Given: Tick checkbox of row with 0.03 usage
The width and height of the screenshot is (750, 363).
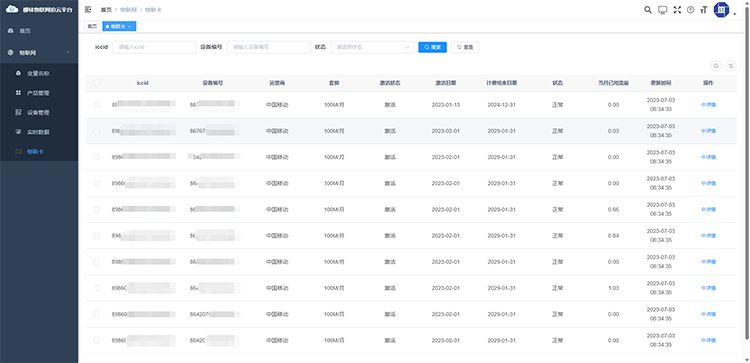Looking at the screenshot, I should [97, 131].
